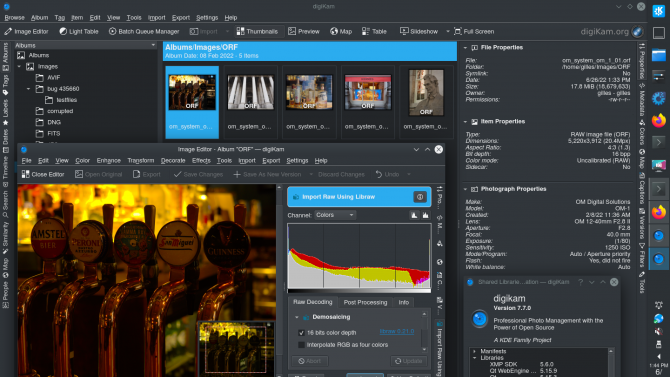Click the Update button in raw import

(x=408, y=361)
